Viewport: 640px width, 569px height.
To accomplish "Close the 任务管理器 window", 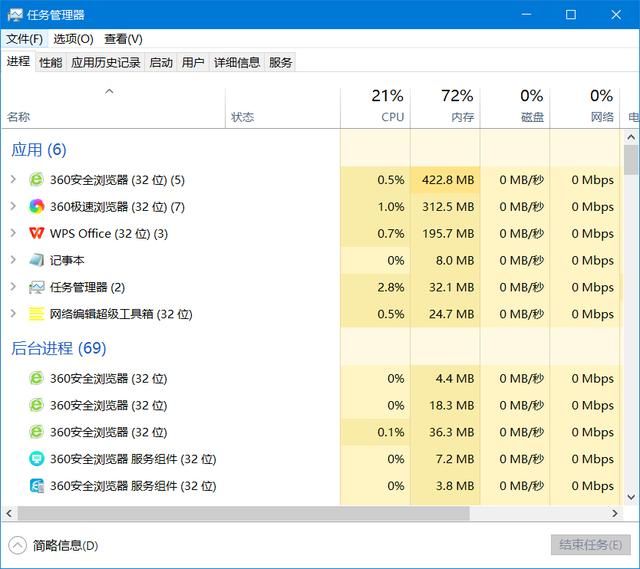I will (x=616, y=15).
